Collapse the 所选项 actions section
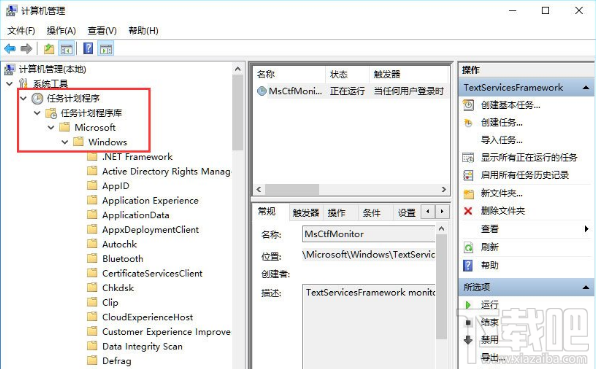 586,287
